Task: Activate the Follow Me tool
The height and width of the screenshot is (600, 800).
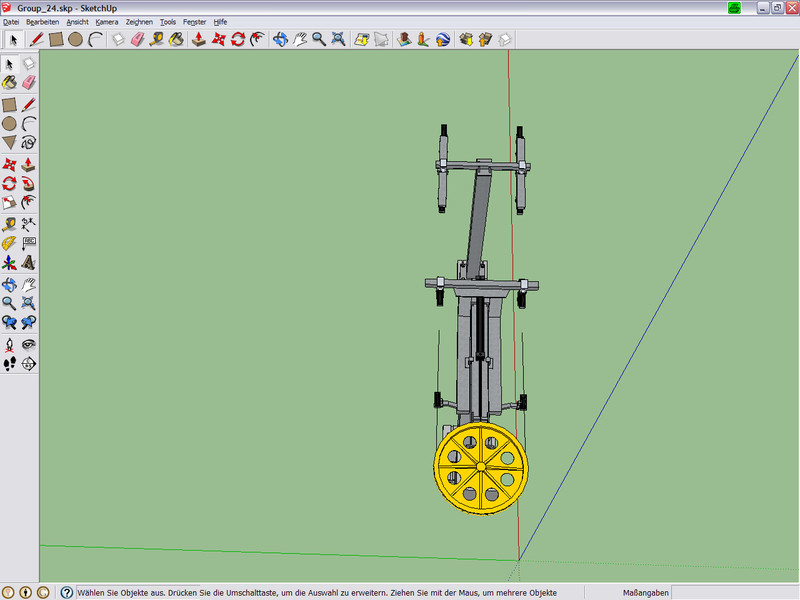Action: (29, 184)
